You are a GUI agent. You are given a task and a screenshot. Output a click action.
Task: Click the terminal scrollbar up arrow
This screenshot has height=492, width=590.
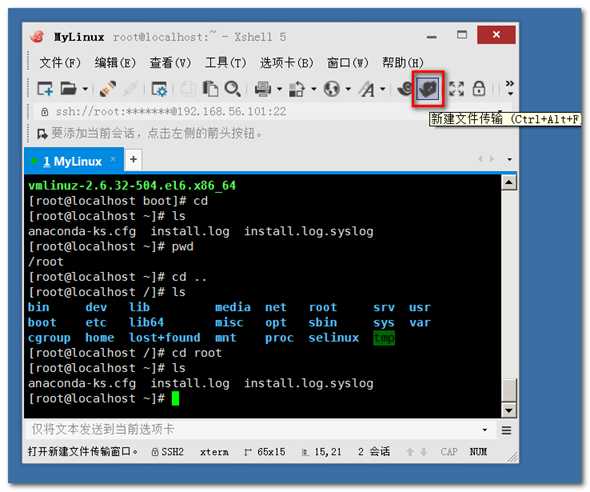point(509,183)
